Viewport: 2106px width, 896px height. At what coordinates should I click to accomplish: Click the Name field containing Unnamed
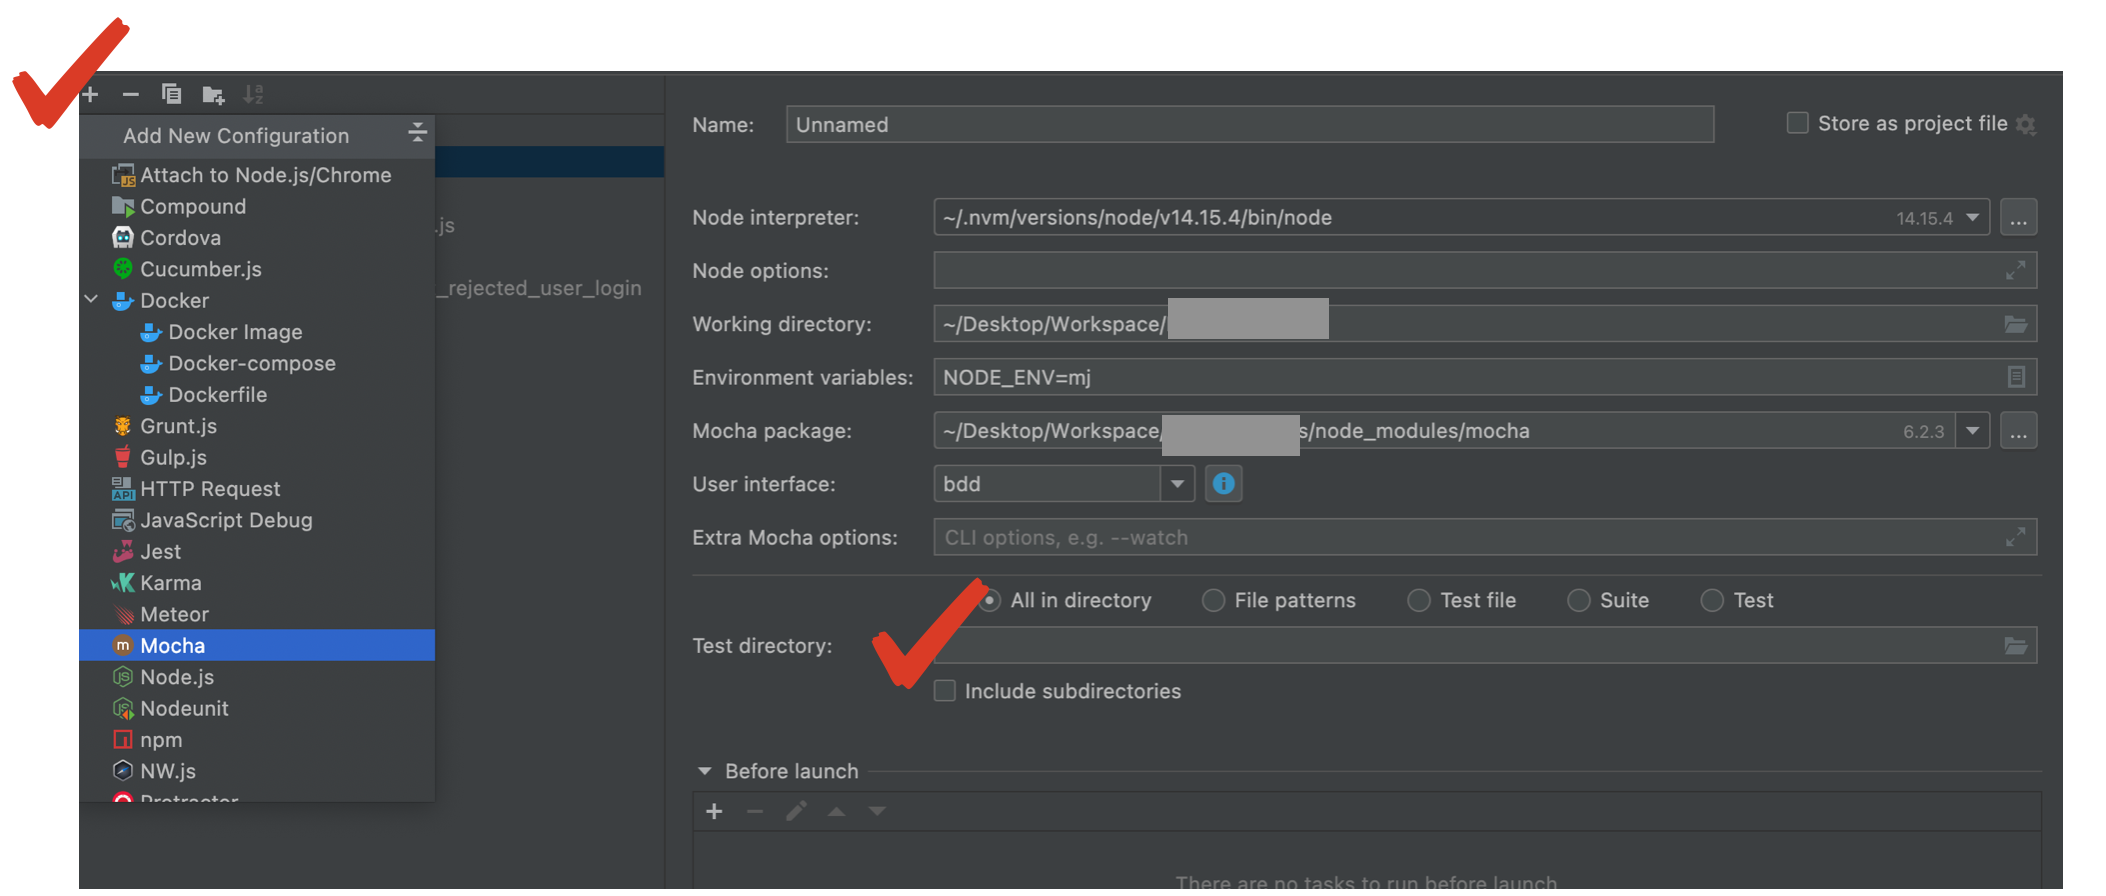pyautogui.click(x=1249, y=124)
